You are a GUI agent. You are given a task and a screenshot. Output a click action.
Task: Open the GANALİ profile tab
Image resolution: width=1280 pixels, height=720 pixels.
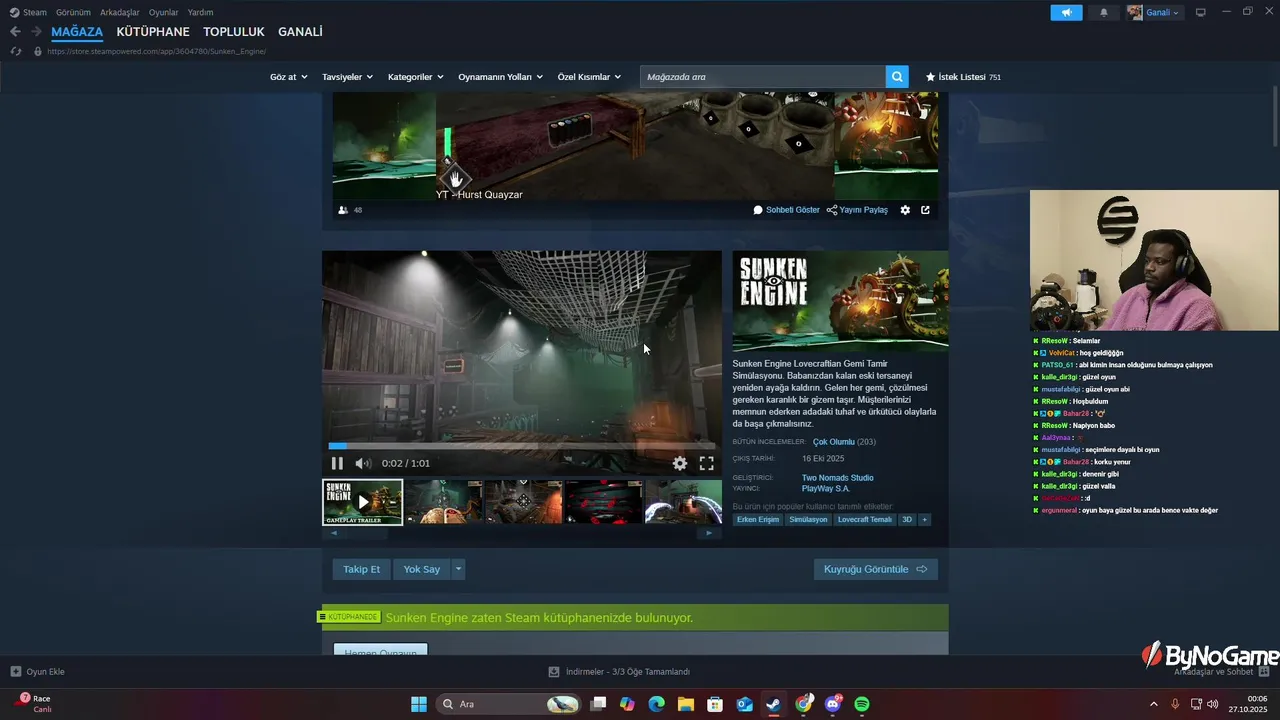(x=300, y=32)
